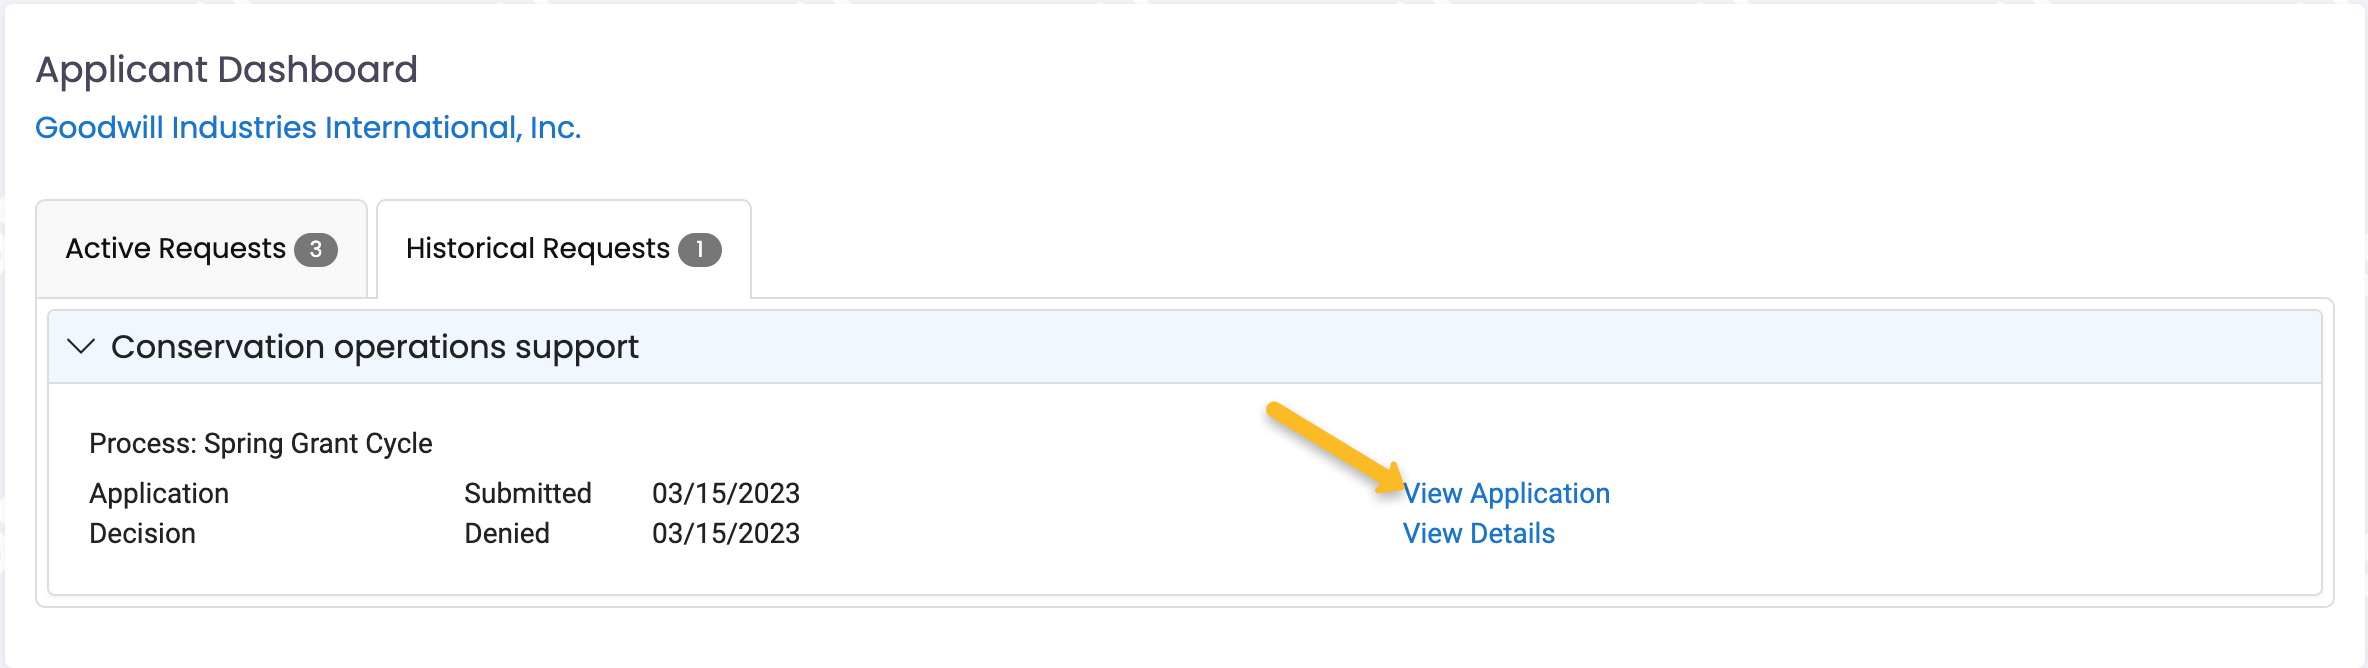This screenshot has width=2368, height=668.
Task: Open the View Application link
Action: pyautogui.click(x=1506, y=493)
